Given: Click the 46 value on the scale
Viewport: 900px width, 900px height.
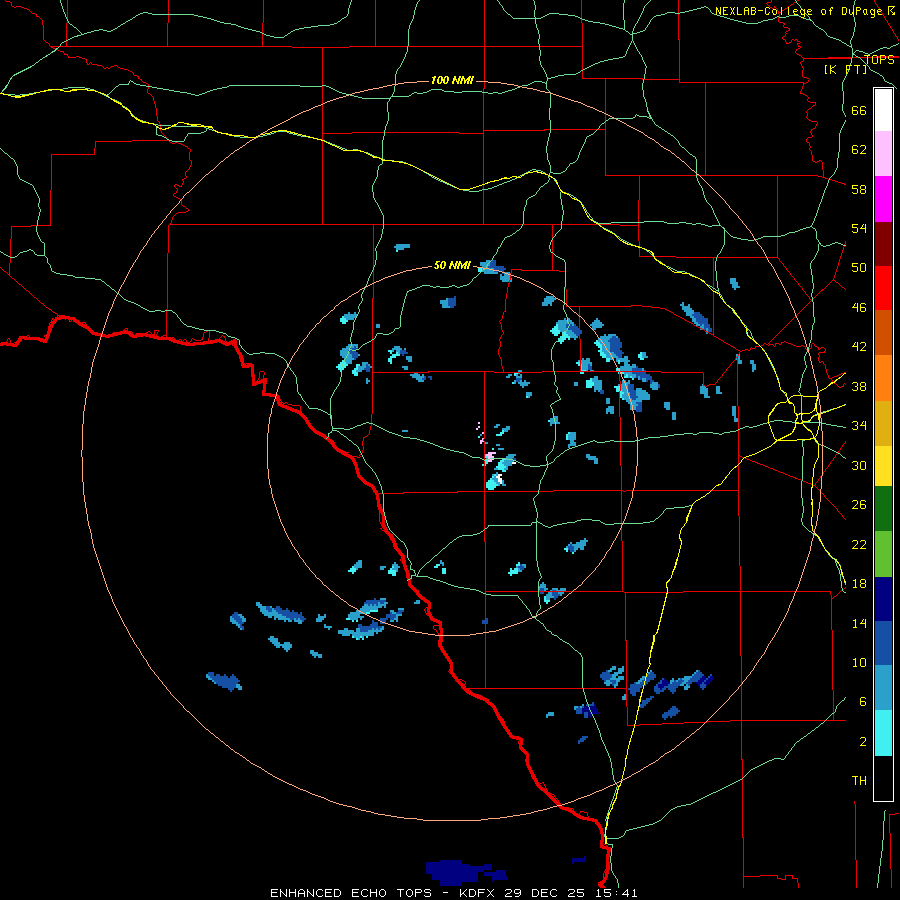Looking at the screenshot, I should [859, 308].
